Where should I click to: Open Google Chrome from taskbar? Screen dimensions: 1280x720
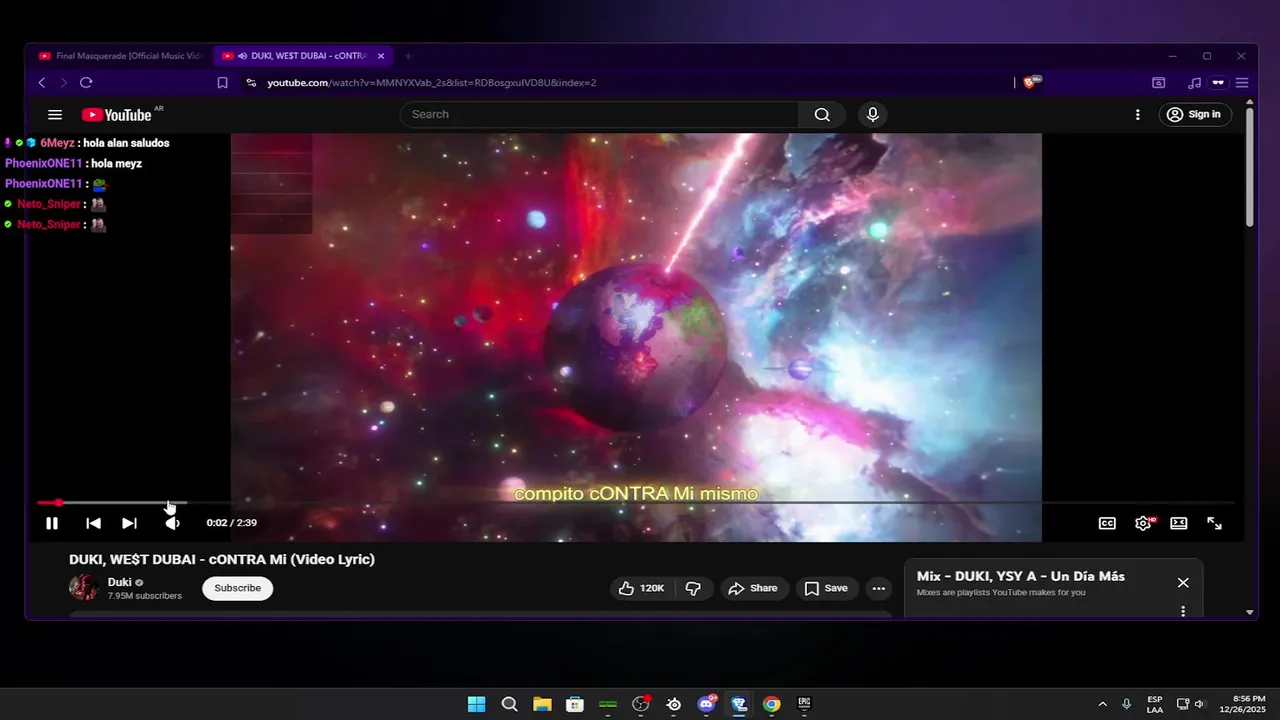point(771,704)
